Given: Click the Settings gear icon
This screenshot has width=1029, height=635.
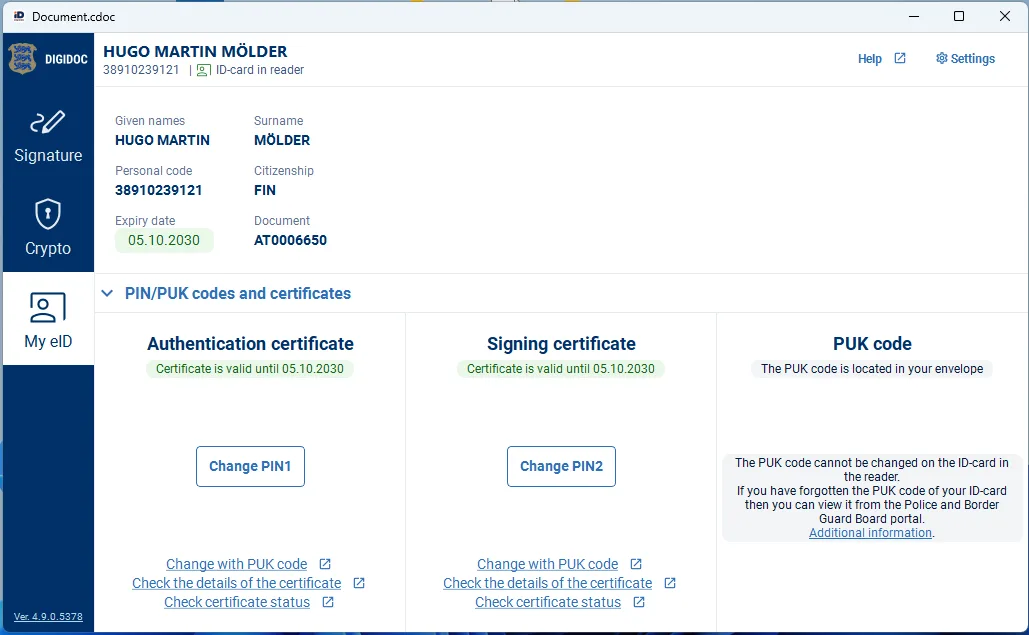Looking at the screenshot, I should 942,58.
